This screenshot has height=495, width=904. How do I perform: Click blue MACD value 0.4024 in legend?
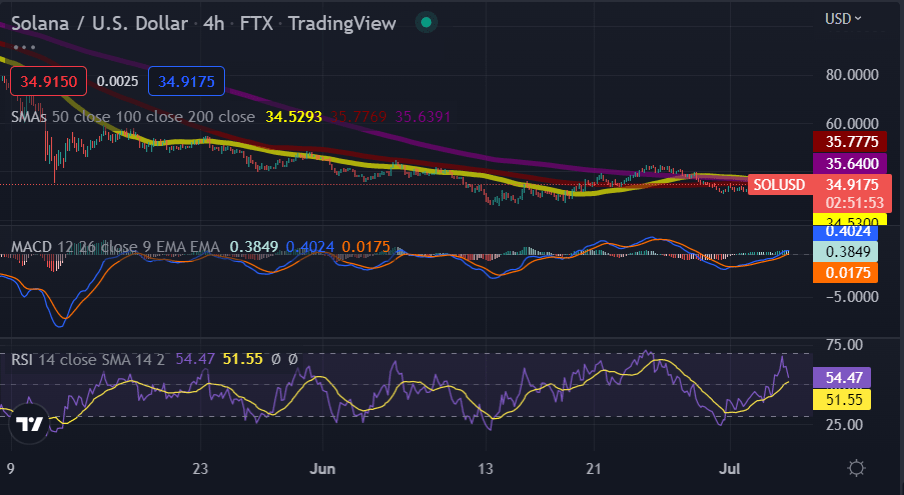tap(310, 247)
